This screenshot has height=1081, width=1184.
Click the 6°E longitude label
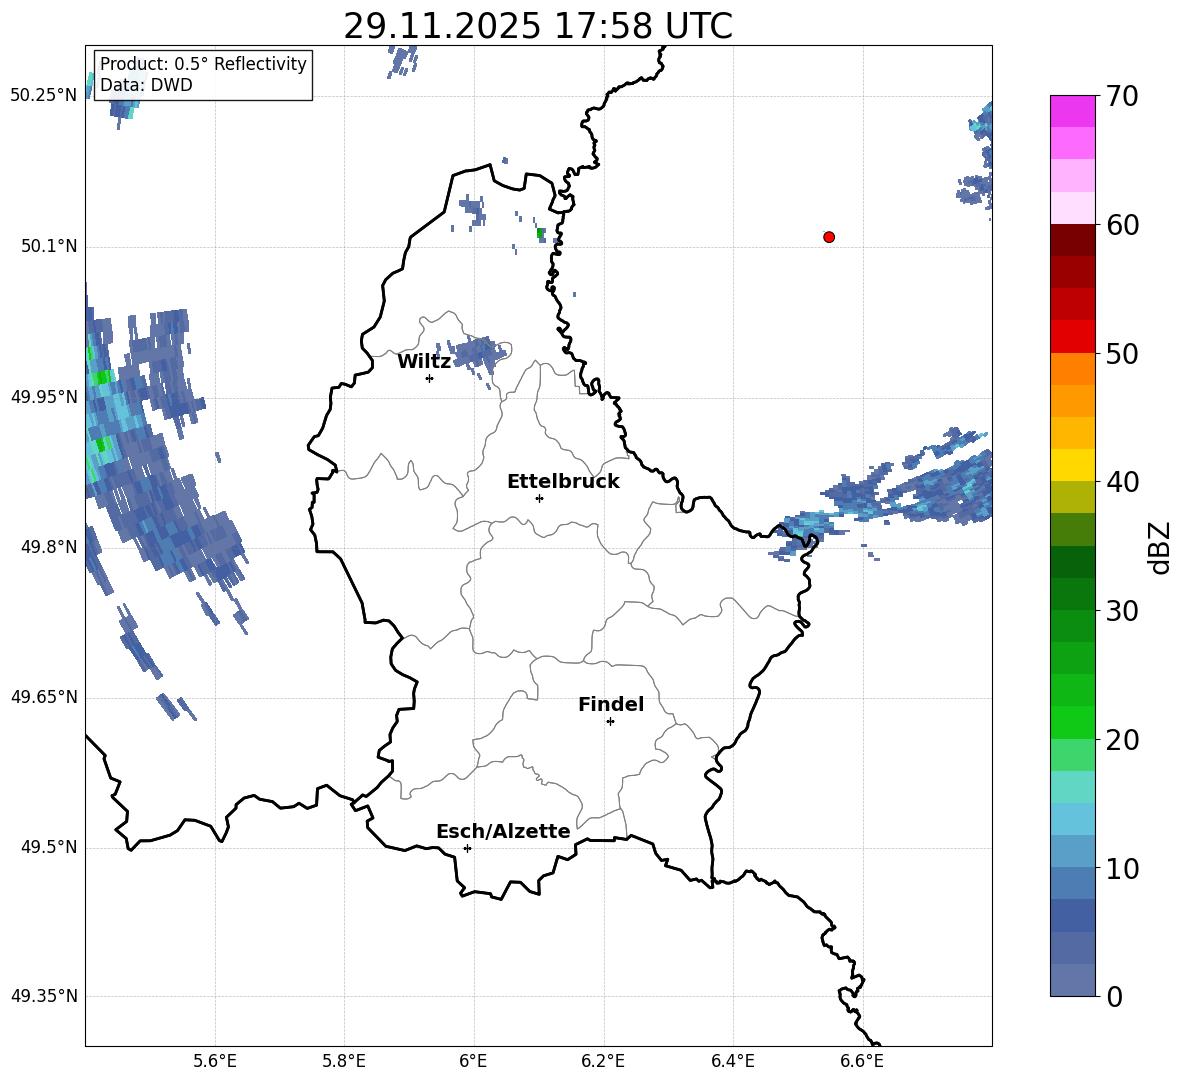[x=473, y=1061]
